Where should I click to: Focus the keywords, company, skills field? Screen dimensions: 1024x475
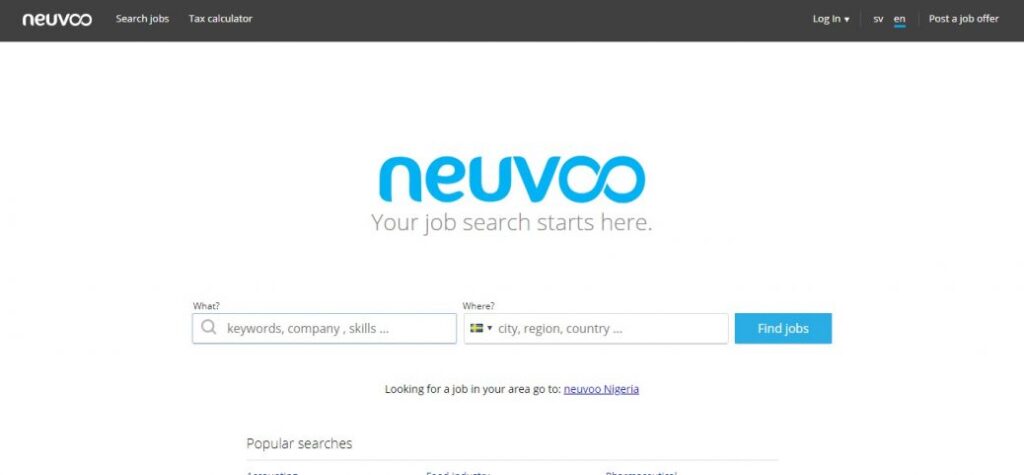[325, 328]
